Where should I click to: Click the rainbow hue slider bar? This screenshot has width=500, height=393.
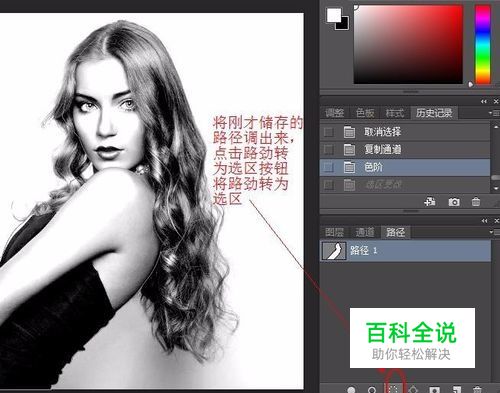[483, 44]
